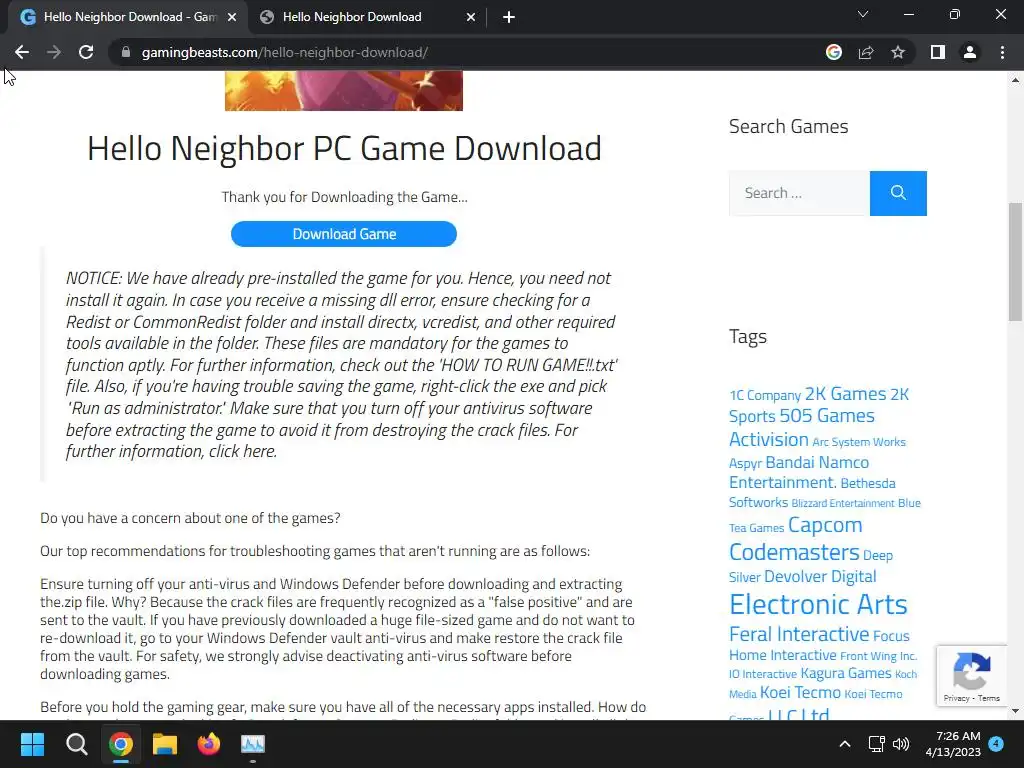This screenshot has width=1024, height=768.
Task: Open clock showing 7:26 AM
Action: tap(953, 744)
